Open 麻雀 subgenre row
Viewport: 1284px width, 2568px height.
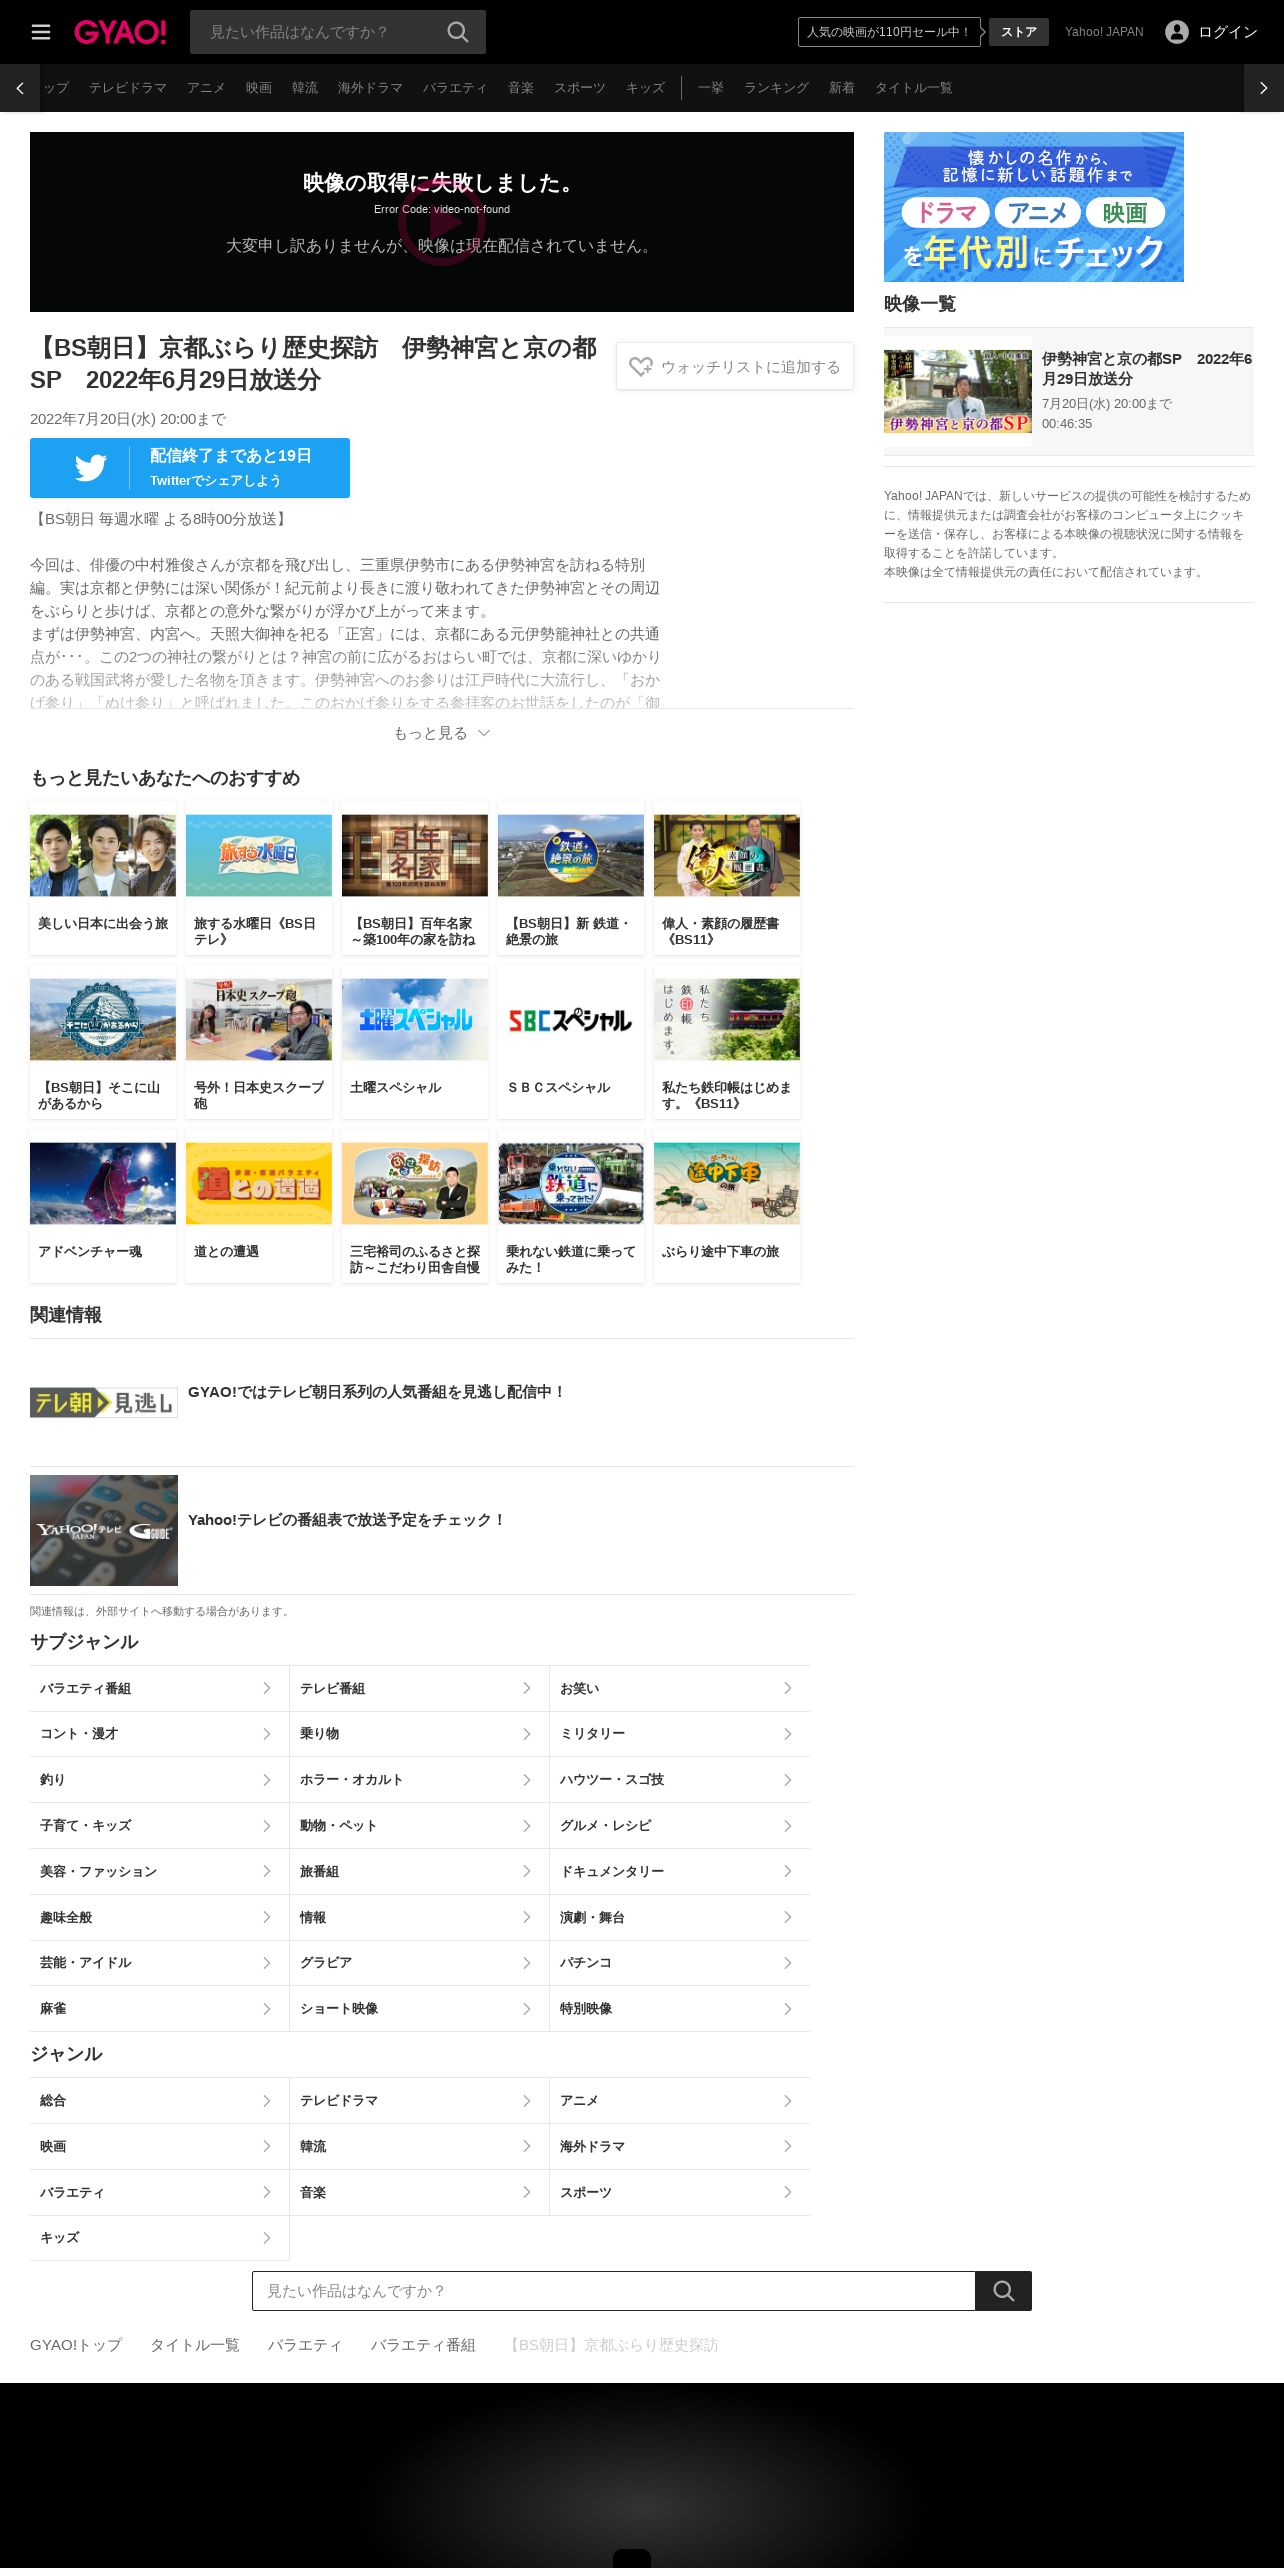point(160,2008)
